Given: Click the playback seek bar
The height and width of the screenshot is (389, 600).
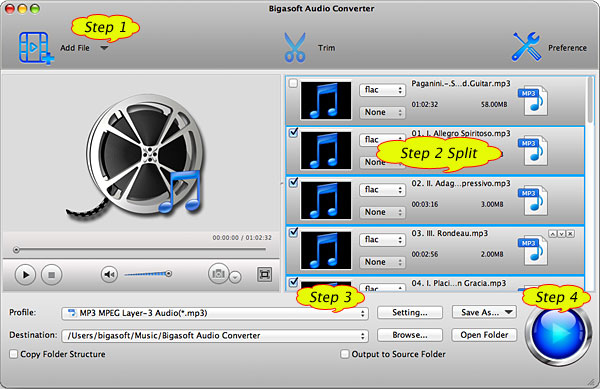Looking at the screenshot, I should [140, 250].
